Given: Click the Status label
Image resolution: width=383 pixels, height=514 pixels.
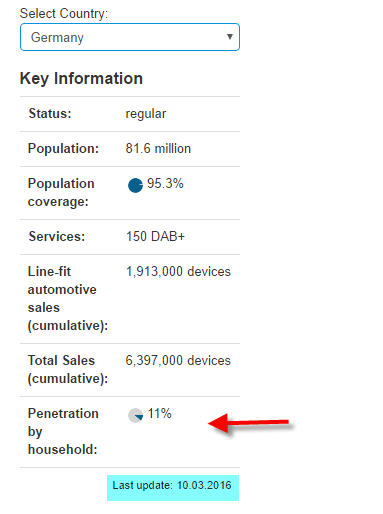Looking at the screenshot, I should click(x=50, y=113).
